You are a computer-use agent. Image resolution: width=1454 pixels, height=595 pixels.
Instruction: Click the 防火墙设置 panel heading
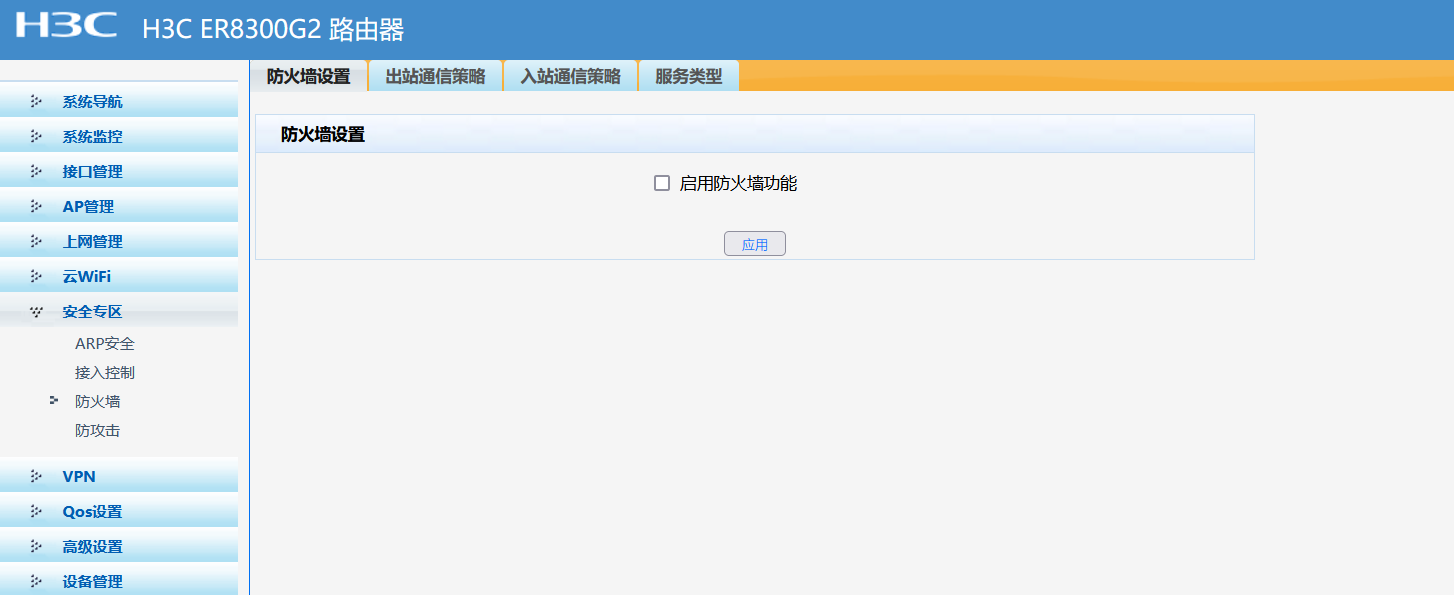323,134
